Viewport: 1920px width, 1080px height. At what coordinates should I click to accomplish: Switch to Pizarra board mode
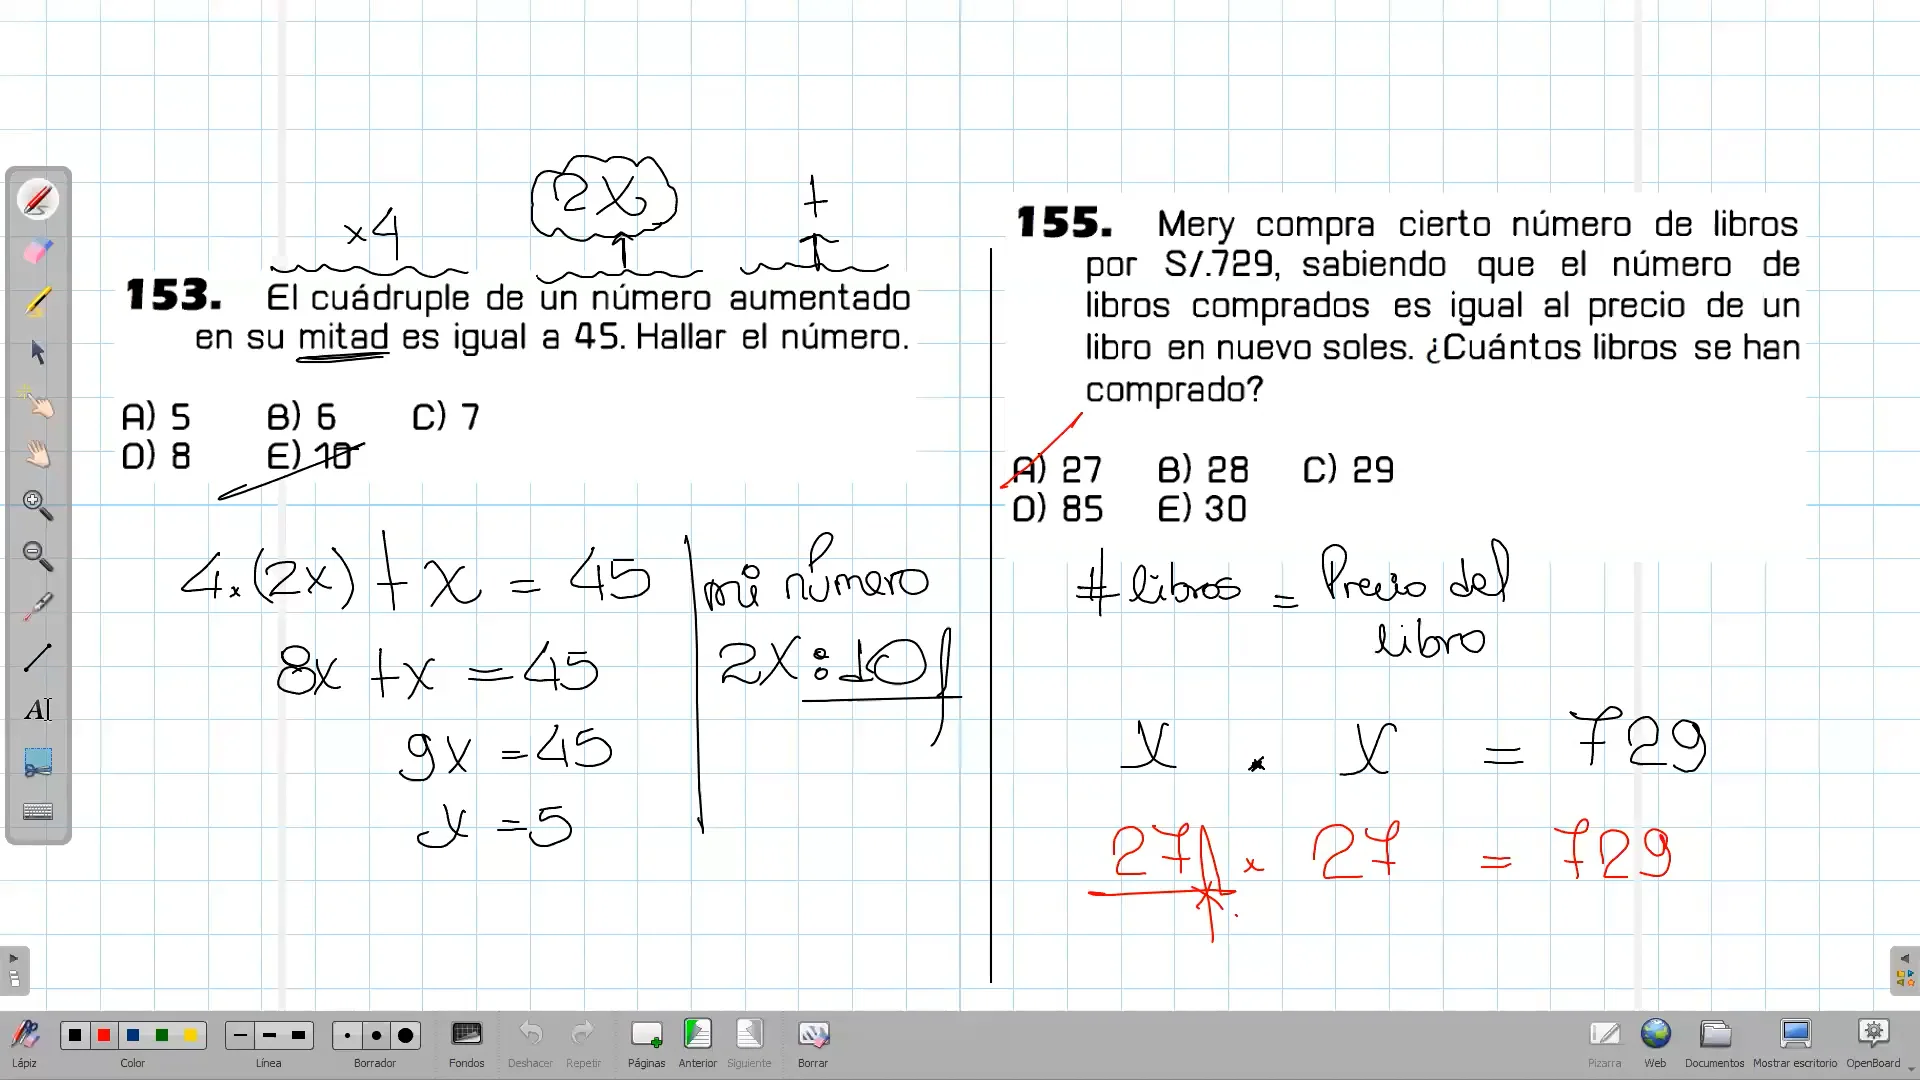click(1605, 1043)
